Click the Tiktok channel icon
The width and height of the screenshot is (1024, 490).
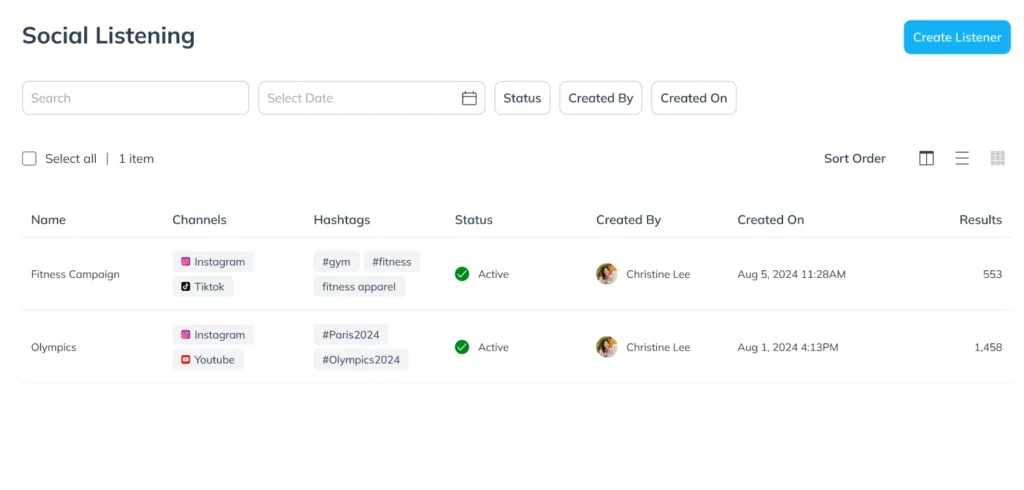click(186, 286)
